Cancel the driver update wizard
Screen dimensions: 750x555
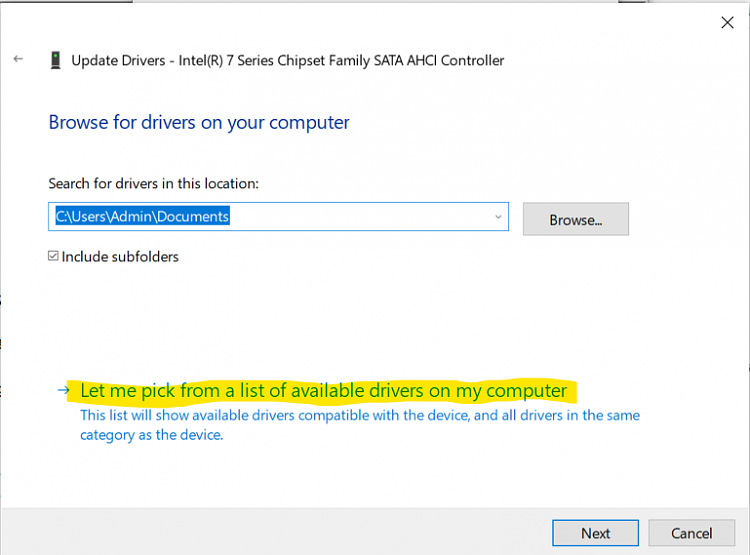pyautogui.click(x=692, y=533)
